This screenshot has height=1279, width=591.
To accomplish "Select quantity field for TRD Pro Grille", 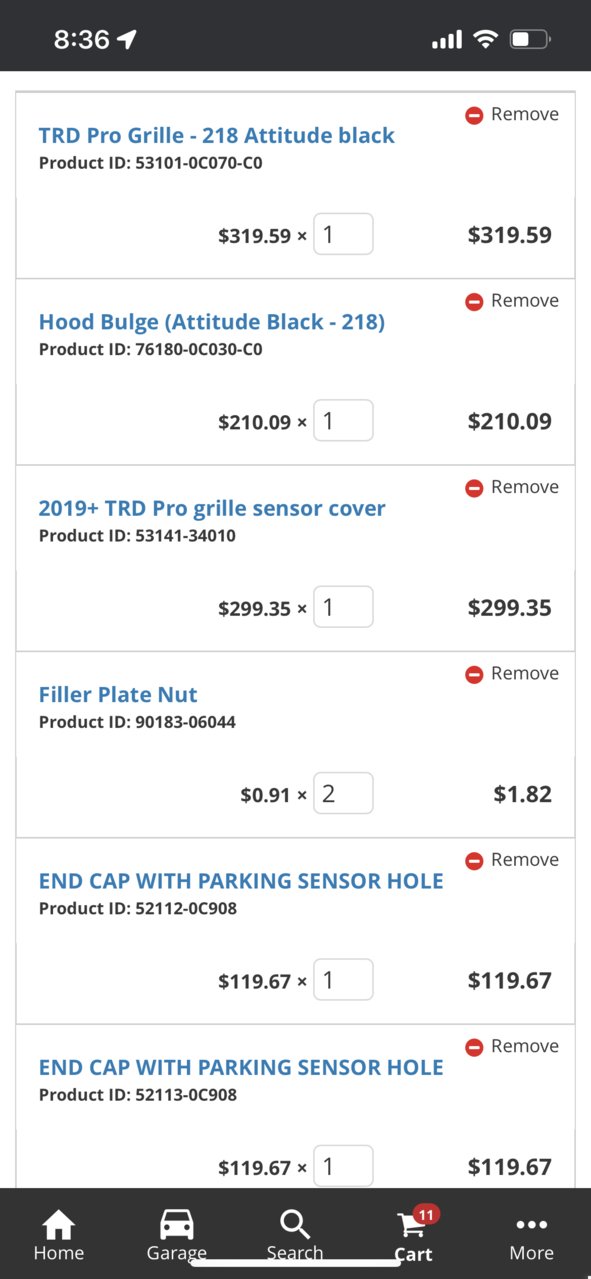I will [x=343, y=234].
